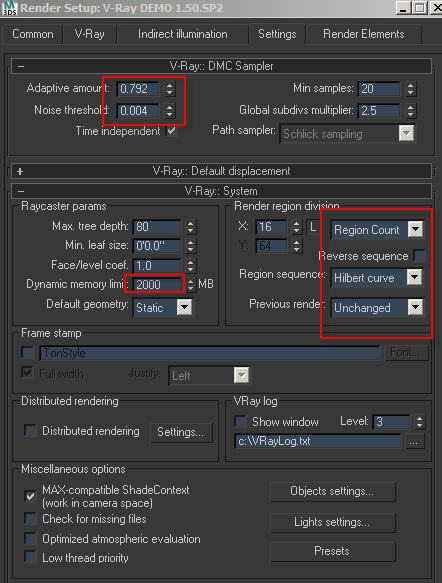Image resolution: width=442 pixels, height=583 pixels.
Task: Enable the Distributed rendering checkbox
Action: click(x=30, y=431)
